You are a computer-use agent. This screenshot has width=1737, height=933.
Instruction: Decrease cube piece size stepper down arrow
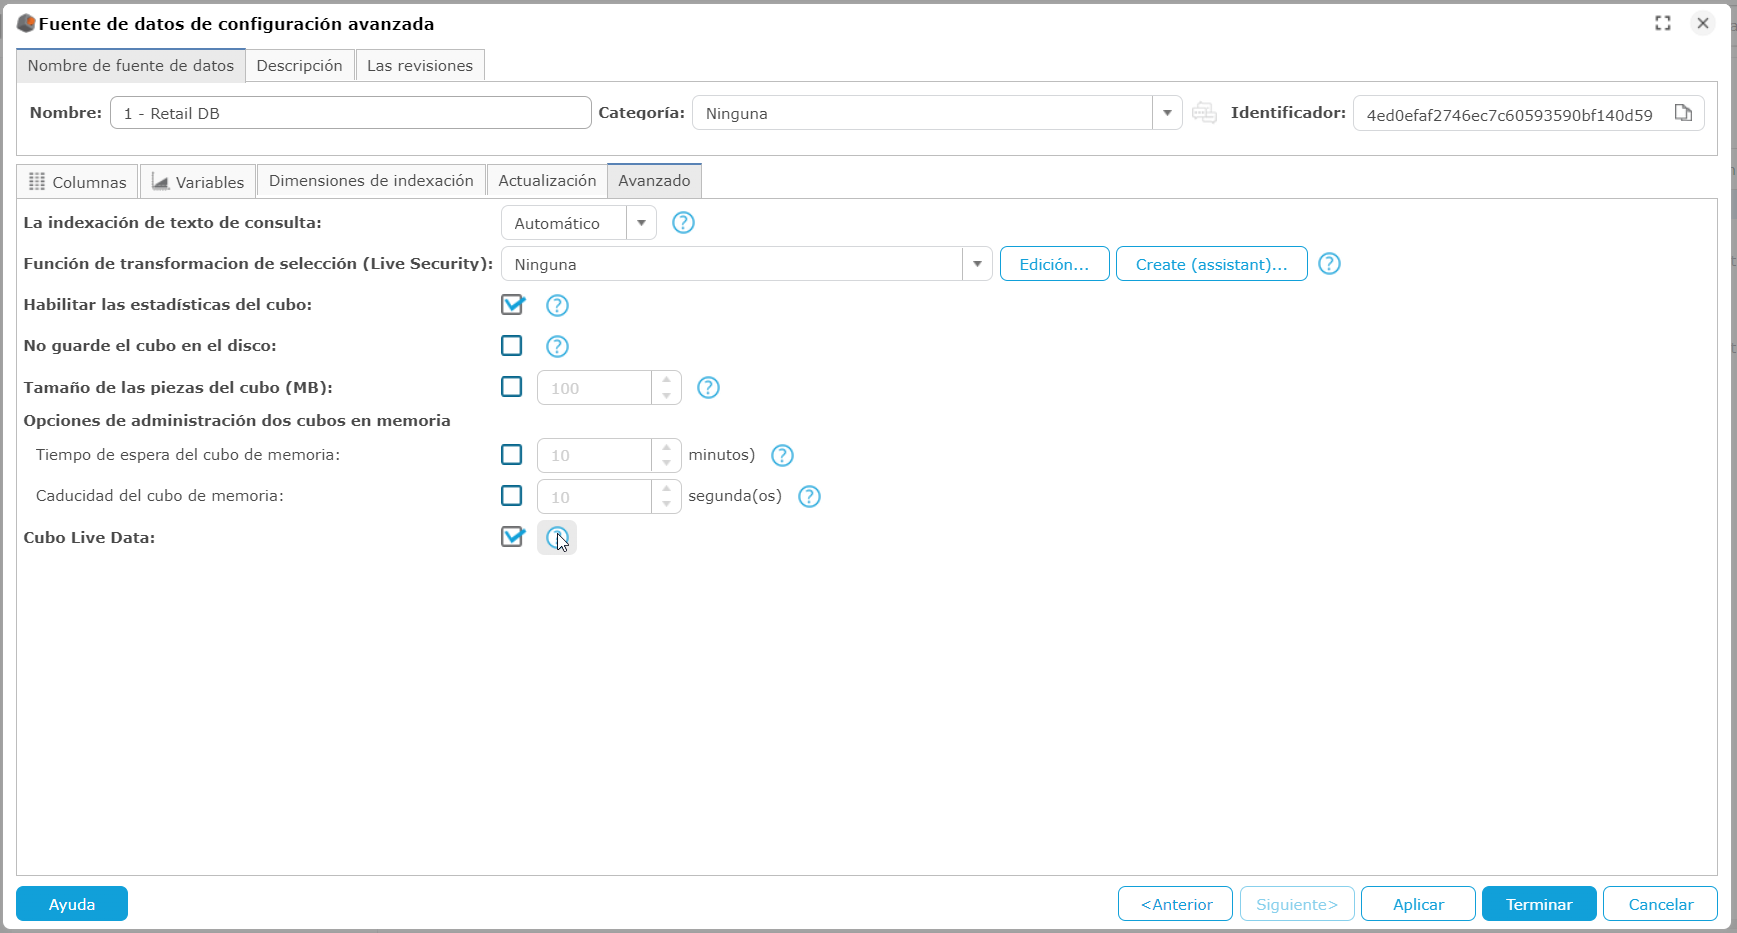(667, 396)
